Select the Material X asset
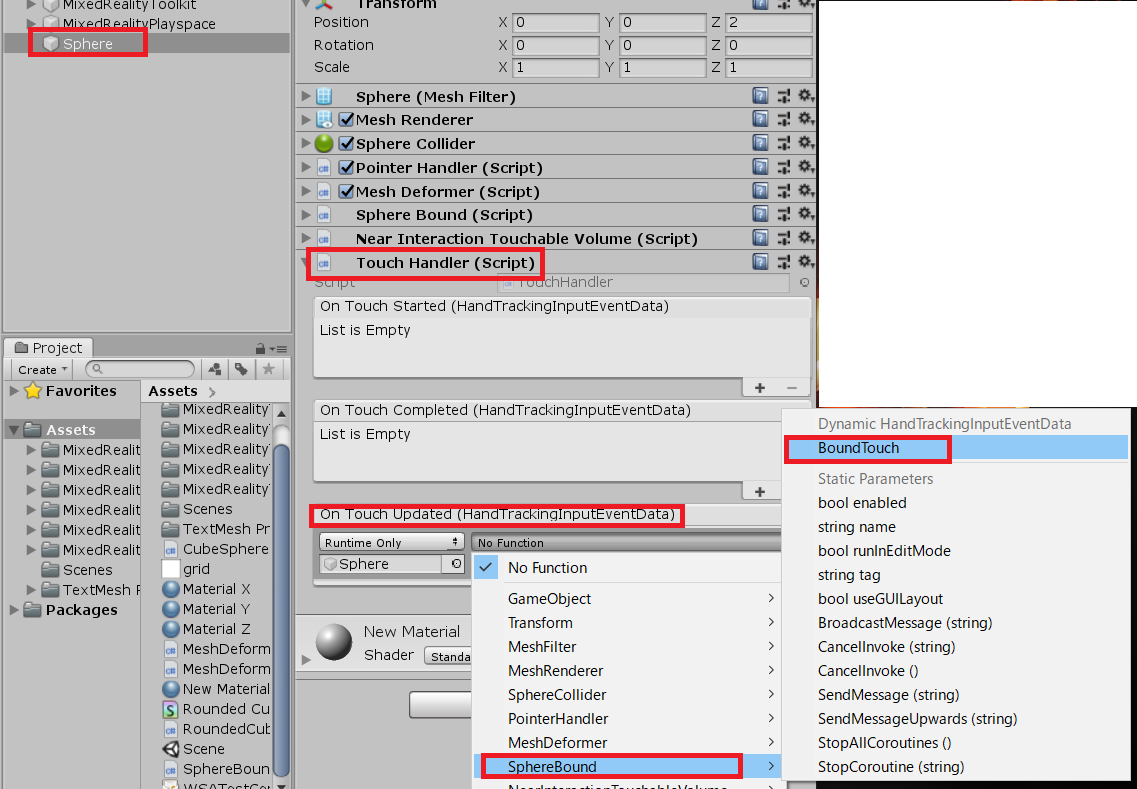 tap(207, 589)
